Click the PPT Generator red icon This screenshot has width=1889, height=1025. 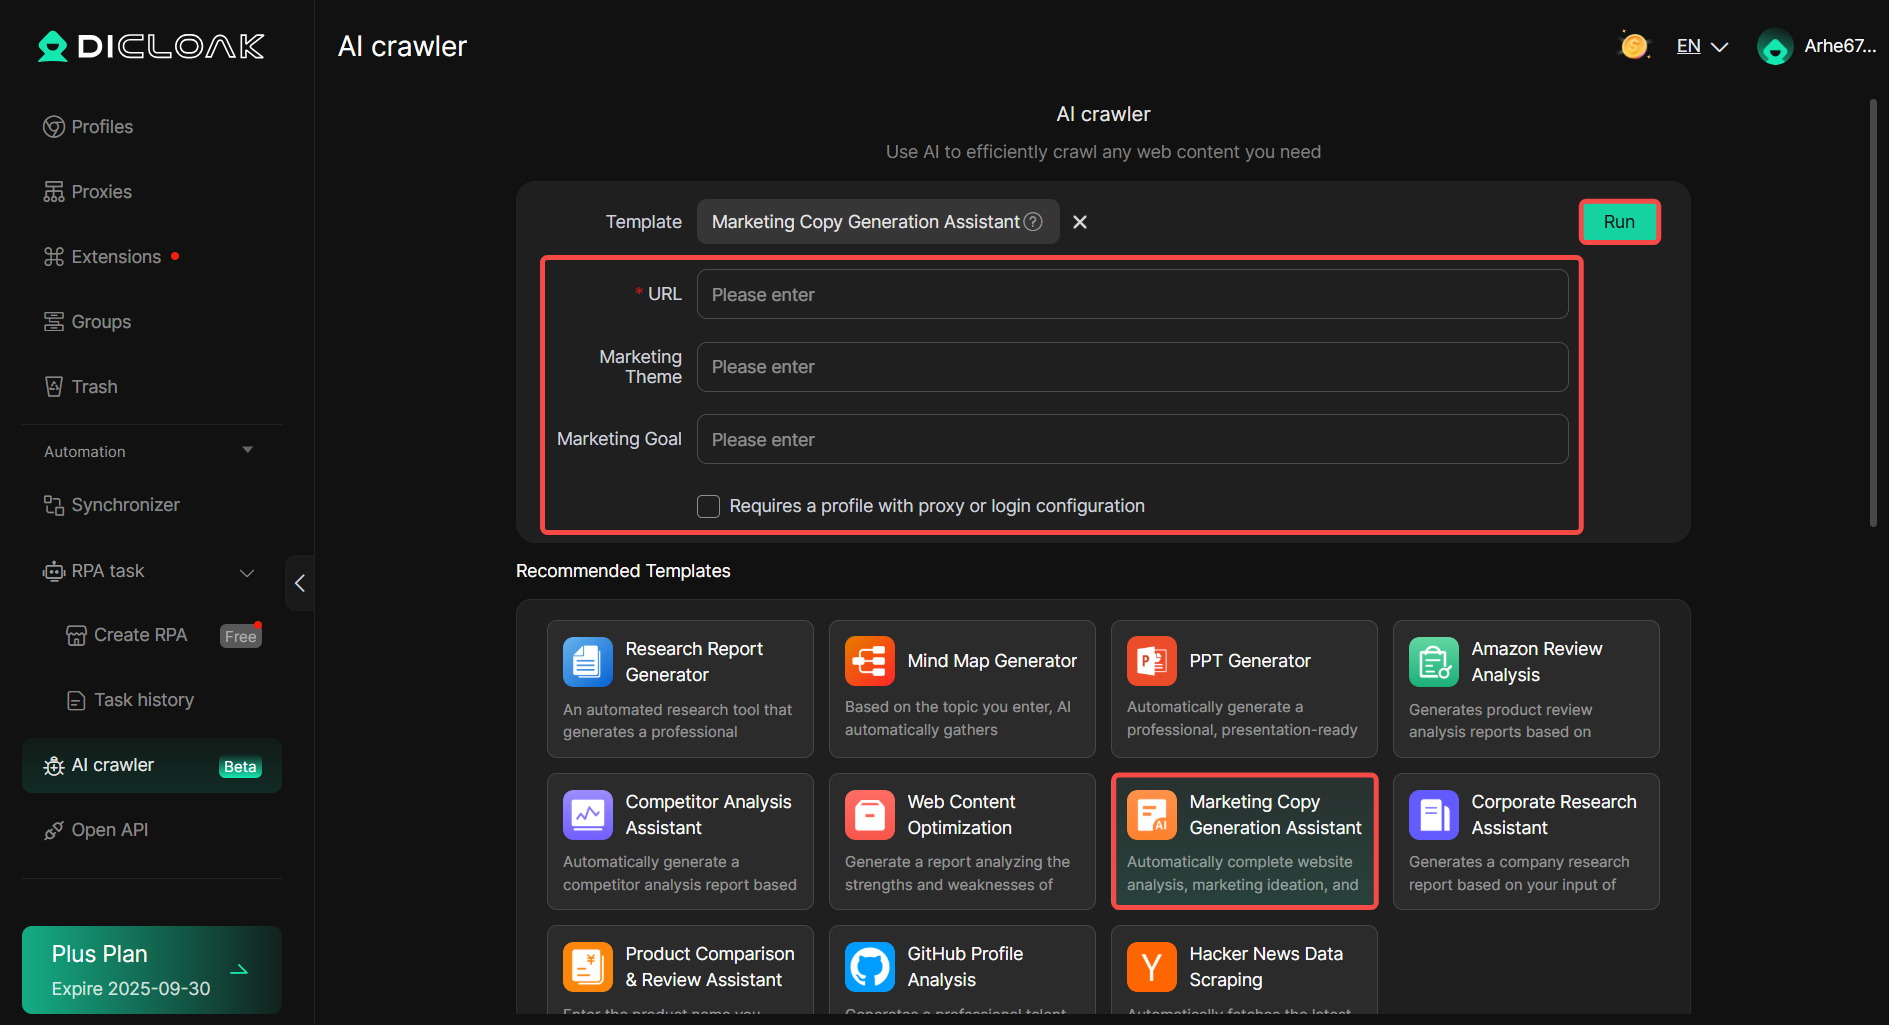pos(1152,661)
